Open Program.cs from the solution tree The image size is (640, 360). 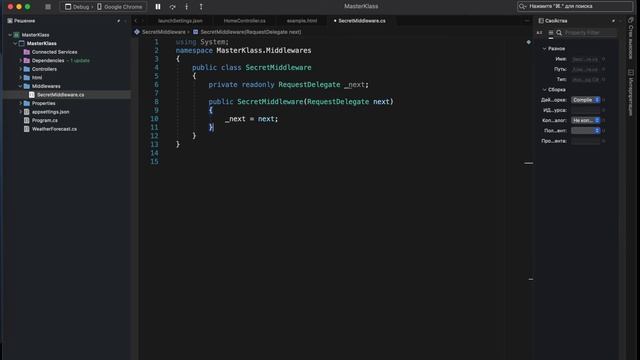pyautogui.click(x=44, y=120)
